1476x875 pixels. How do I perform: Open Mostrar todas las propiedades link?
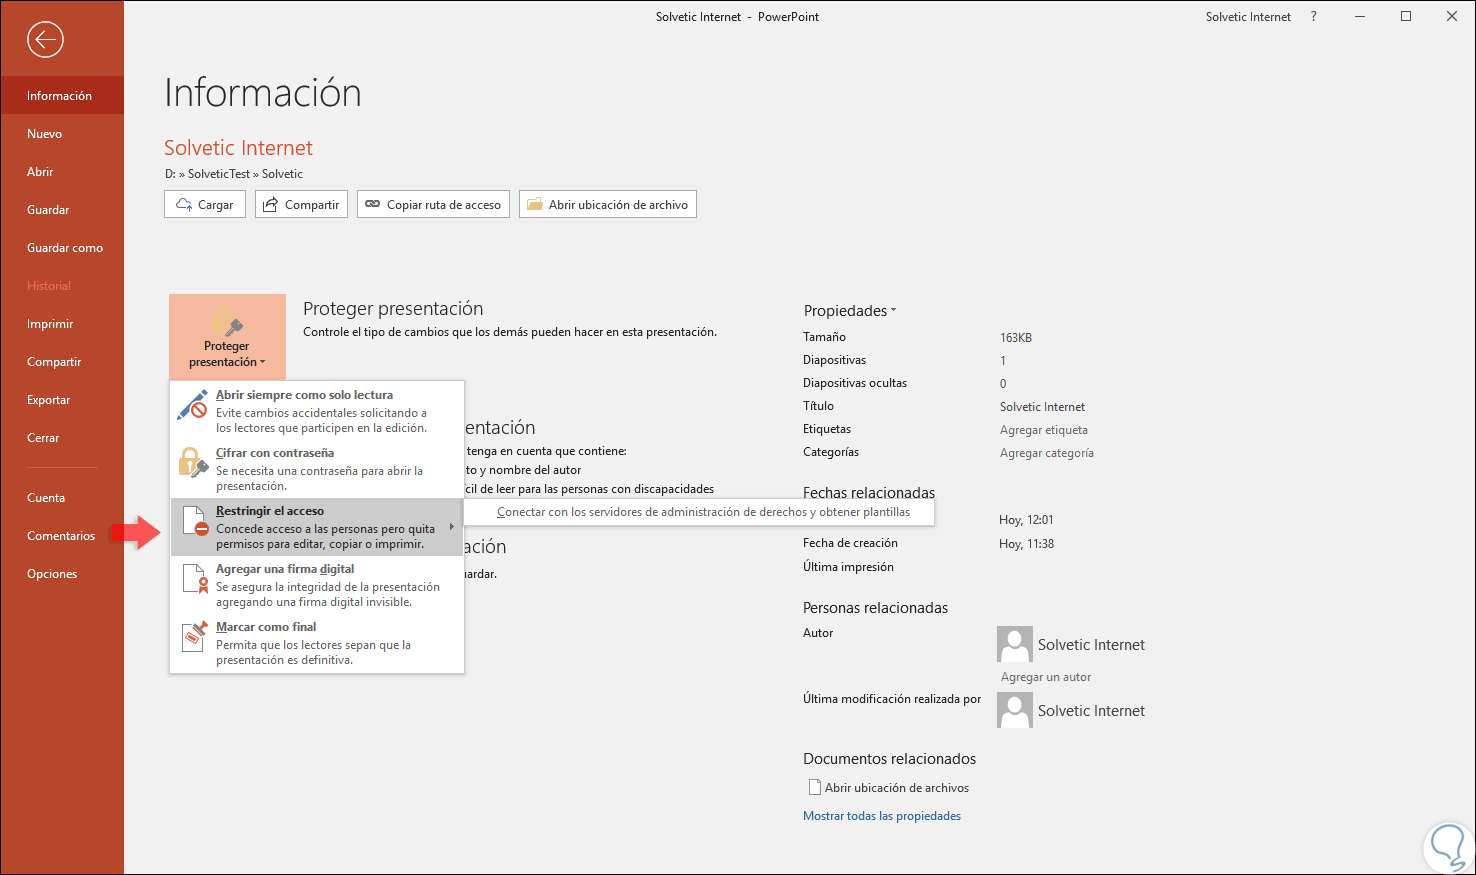coord(882,816)
